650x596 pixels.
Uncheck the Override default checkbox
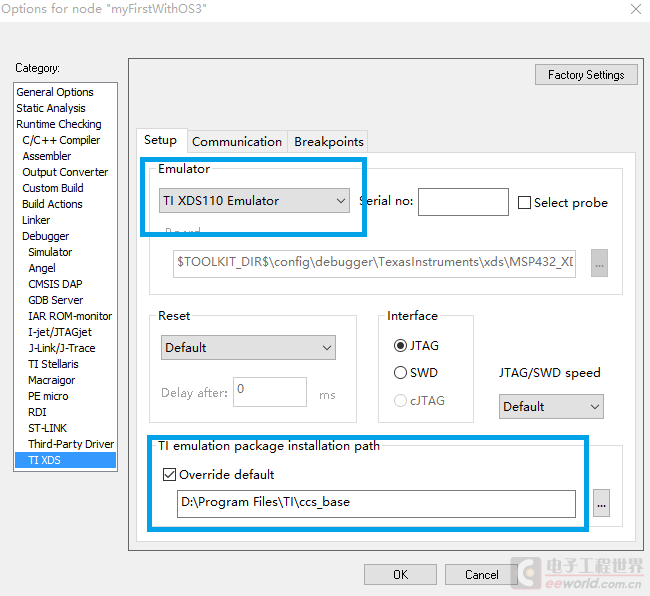point(169,474)
